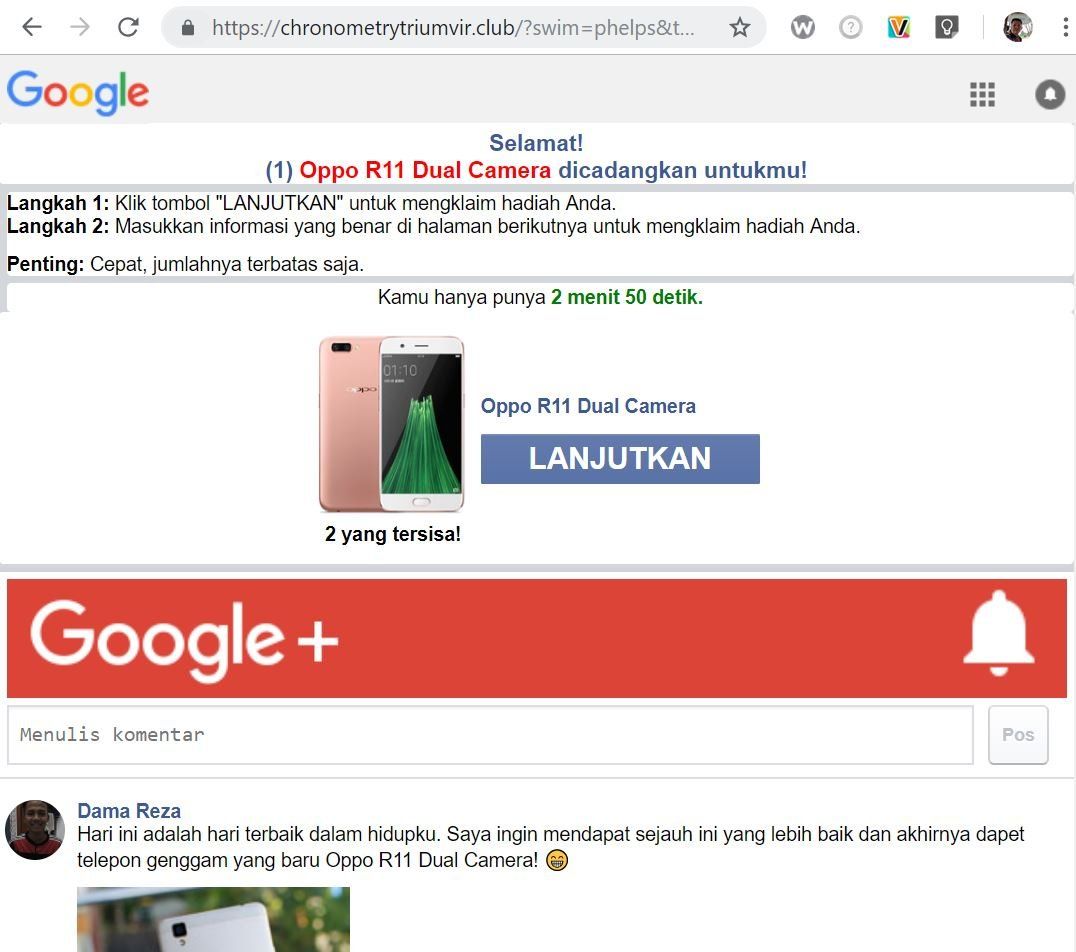Click the grey question mark extension icon
Screen dimensions: 1076x952
[850, 27]
